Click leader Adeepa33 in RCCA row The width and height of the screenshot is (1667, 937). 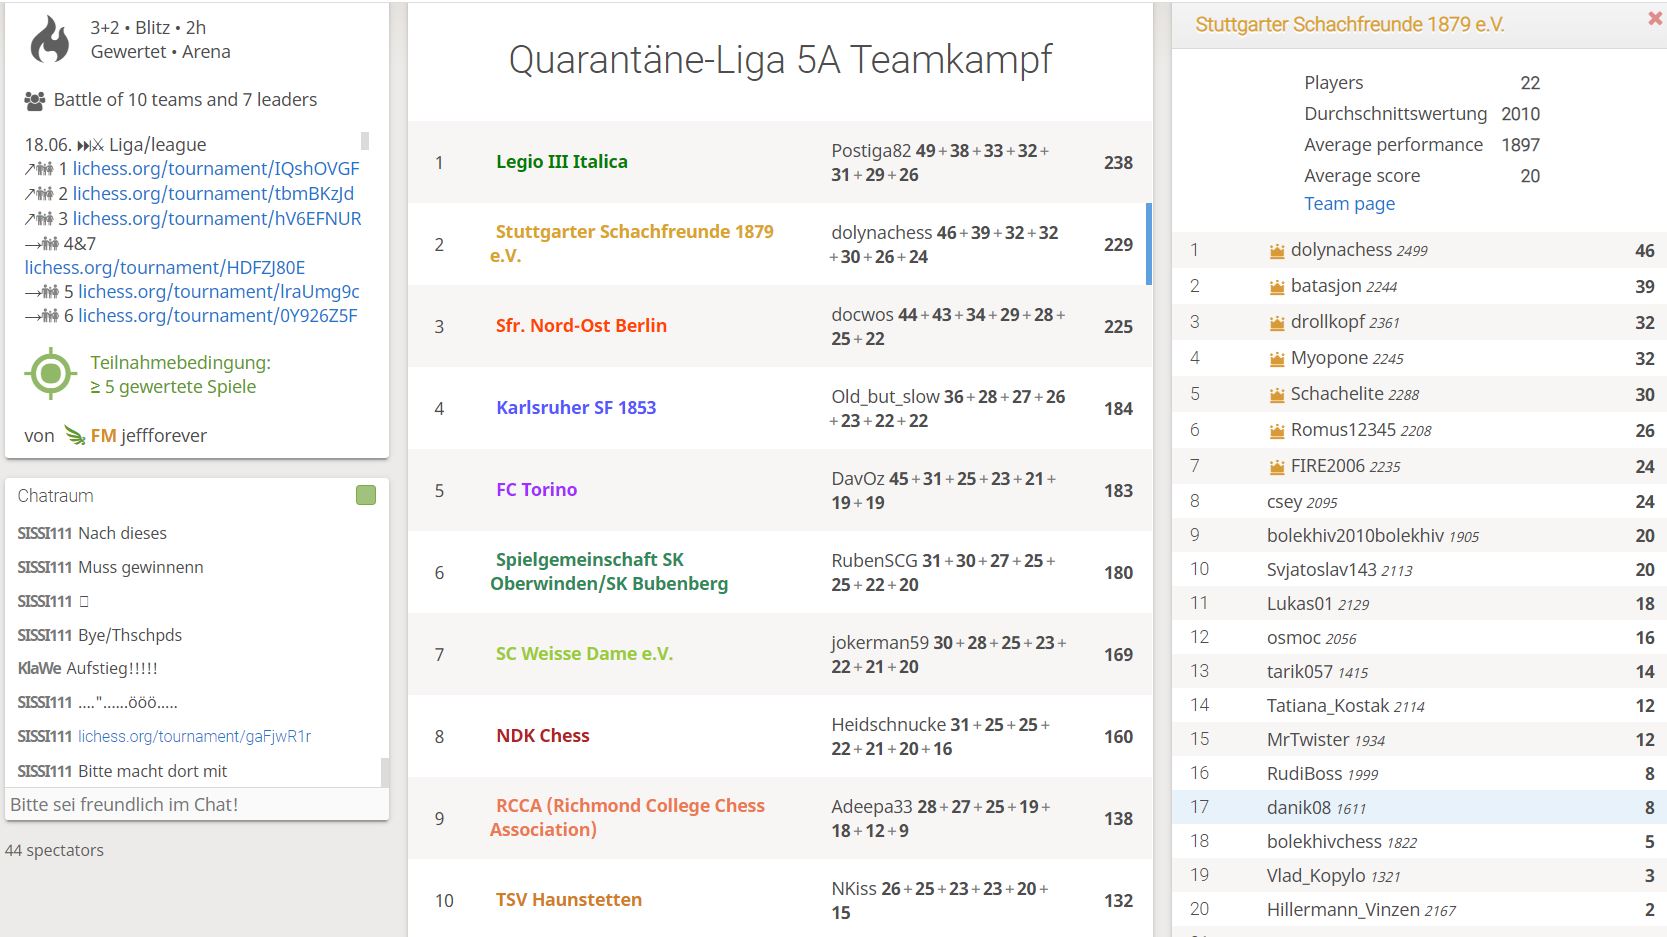click(x=871, y=807)
